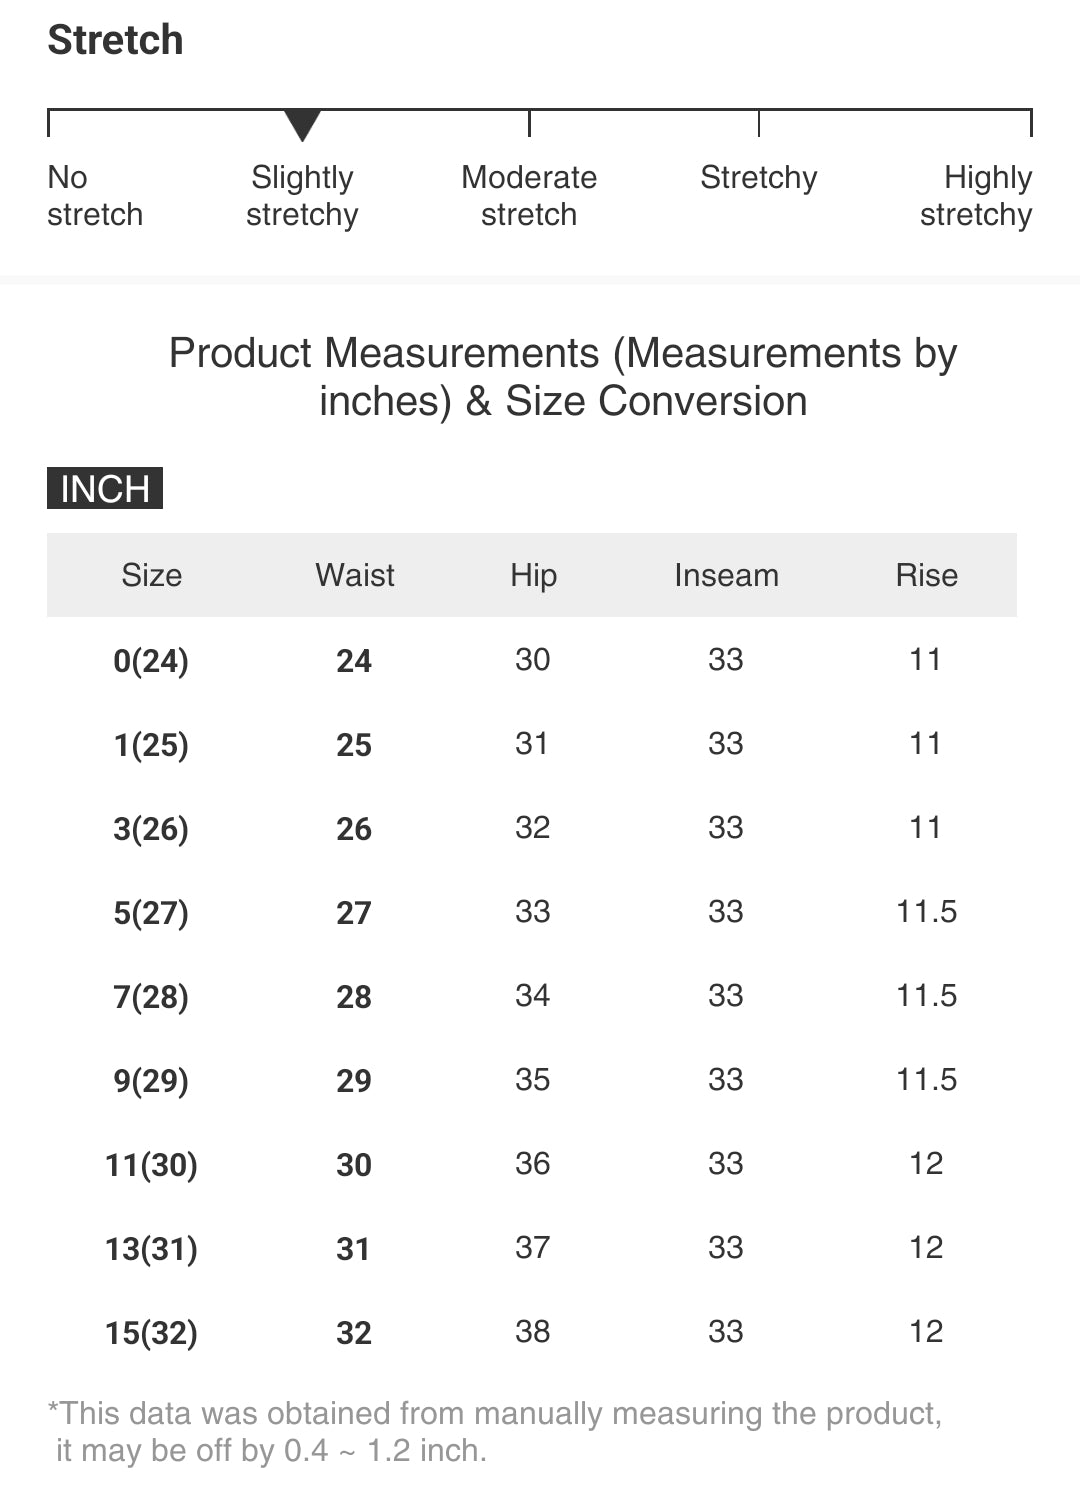
Task: Click the Inseam column header
Action: click(x=726, y=575)
